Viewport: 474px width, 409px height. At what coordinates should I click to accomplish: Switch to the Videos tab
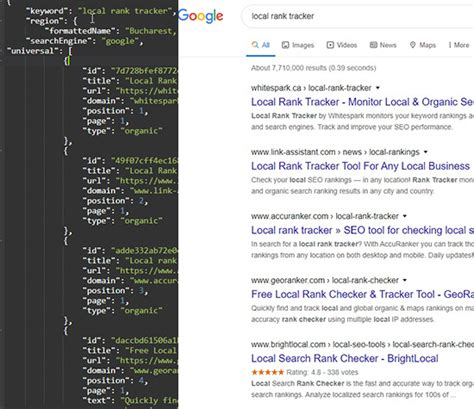click(x=342, y=45)
